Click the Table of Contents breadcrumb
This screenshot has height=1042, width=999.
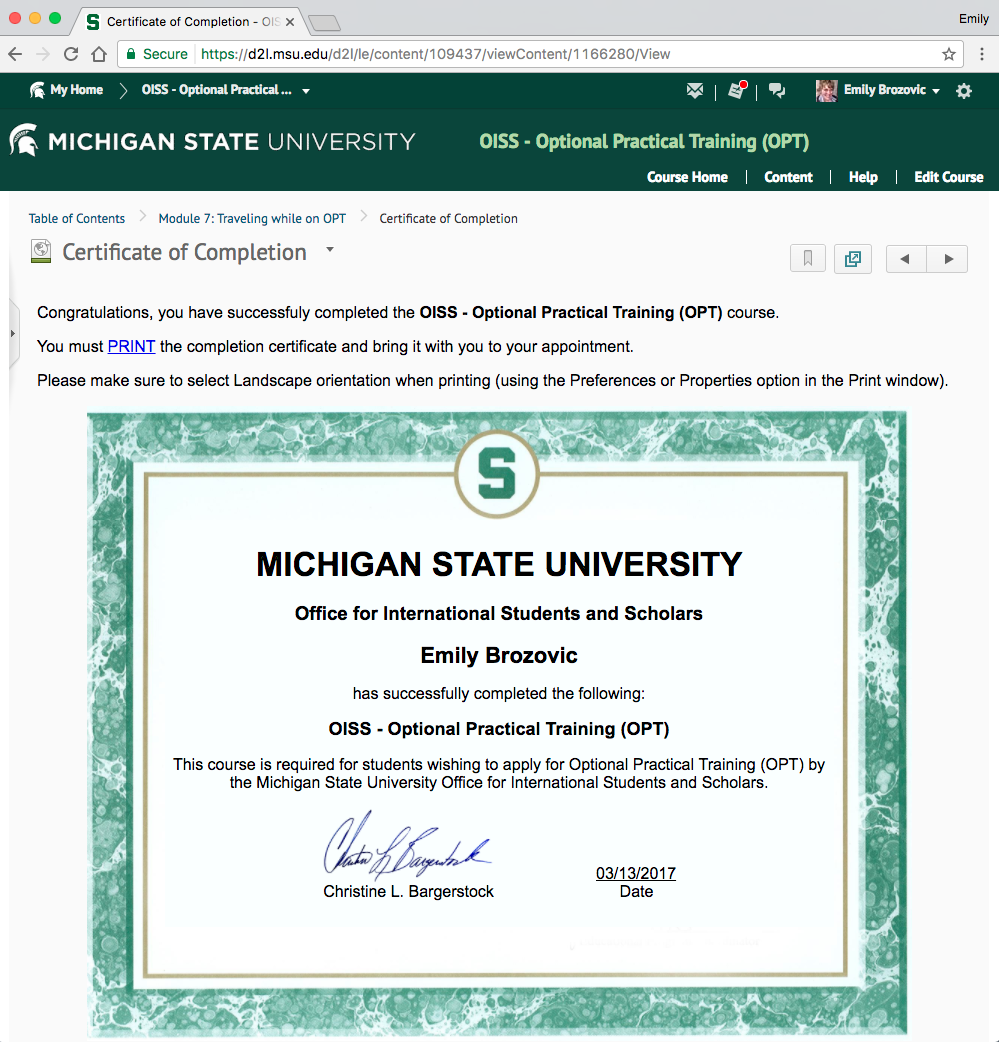pos(77,218)
